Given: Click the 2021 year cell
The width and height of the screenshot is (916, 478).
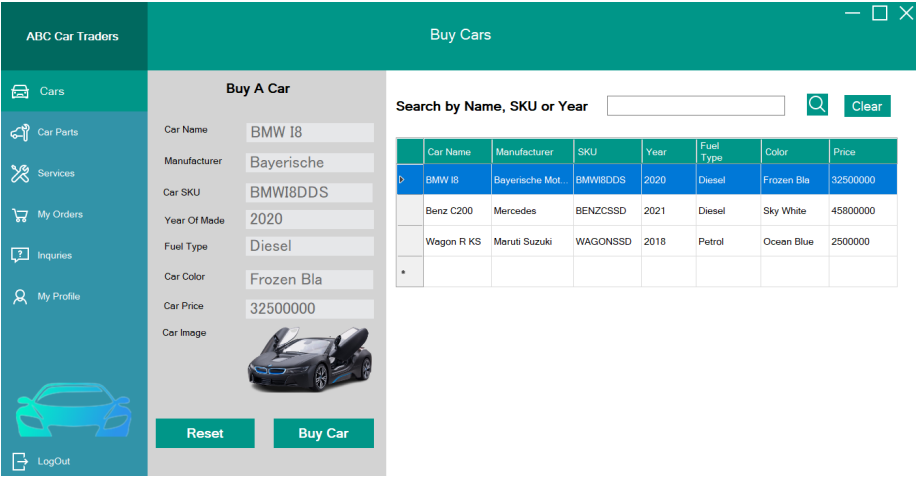Looking at the screenshot, I should pyautogui.click(x=669, y=210).
